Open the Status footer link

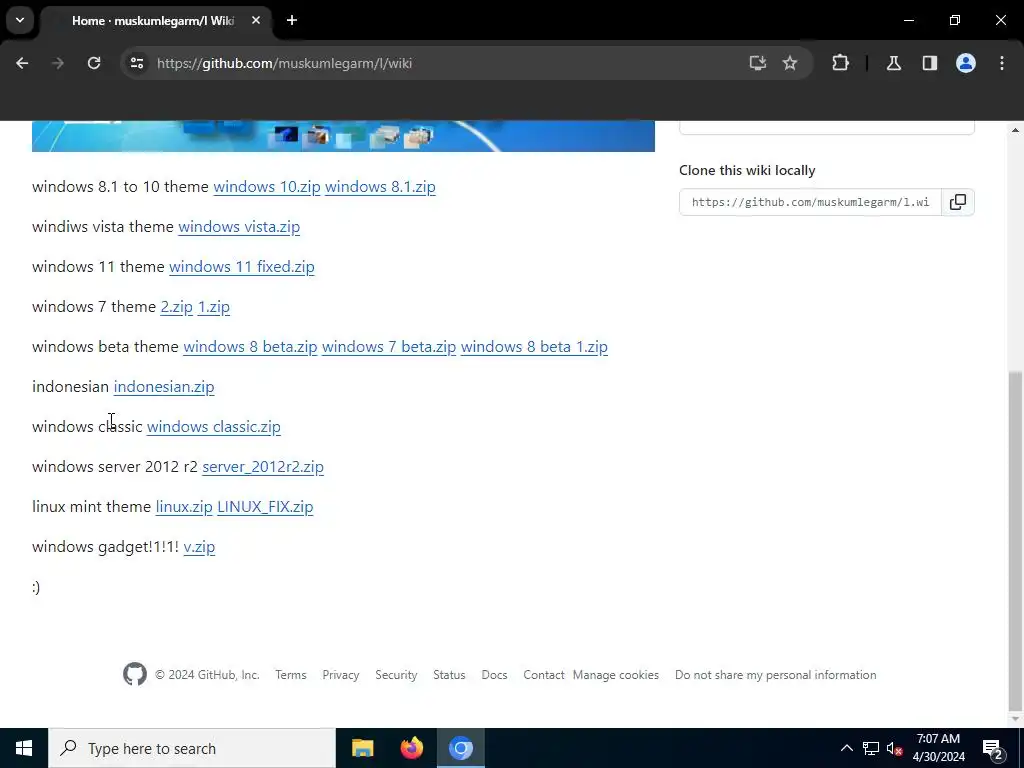point(449,675)
